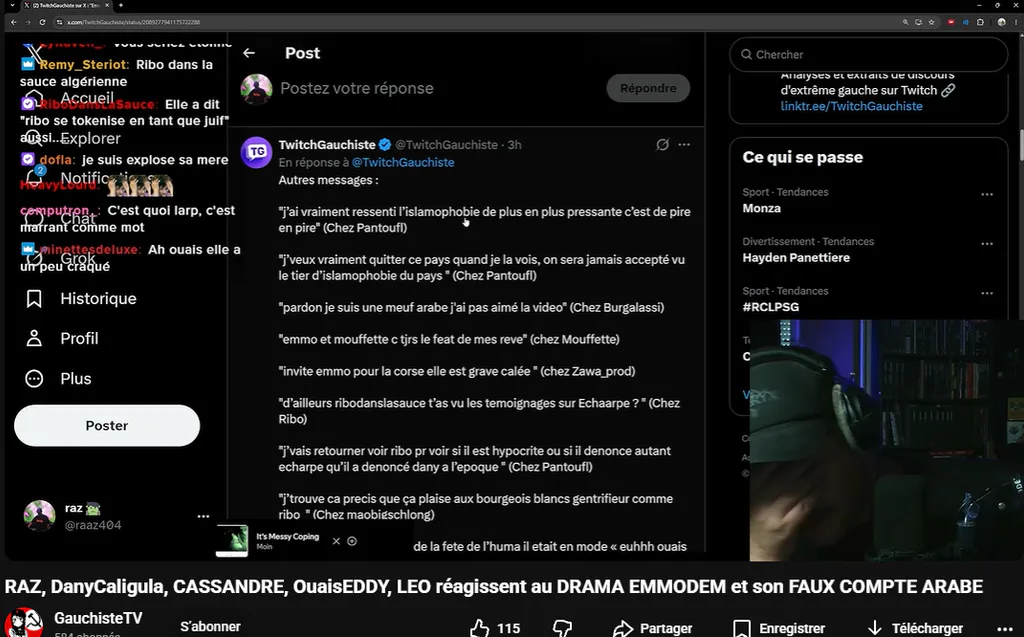This screenshot has width=1024, height=637.
Task: Open the Plus menu in sidebar
Action: pos(58,378)
